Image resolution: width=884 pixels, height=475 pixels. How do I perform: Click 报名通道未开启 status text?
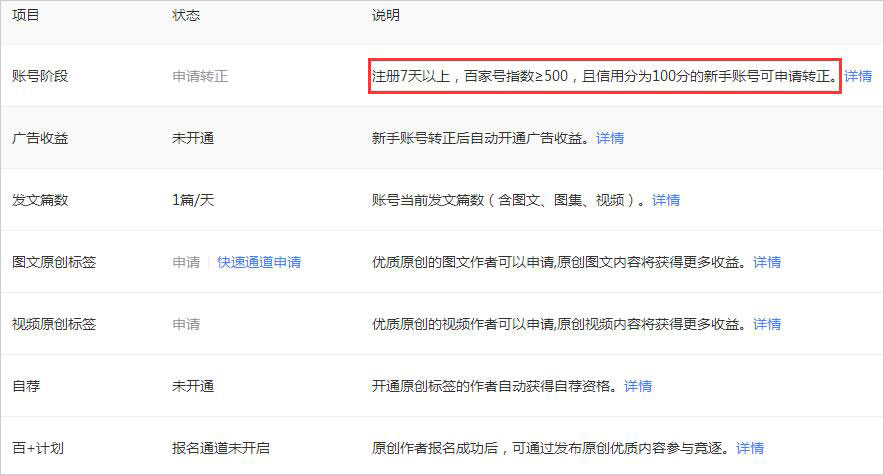pos(220,448)
